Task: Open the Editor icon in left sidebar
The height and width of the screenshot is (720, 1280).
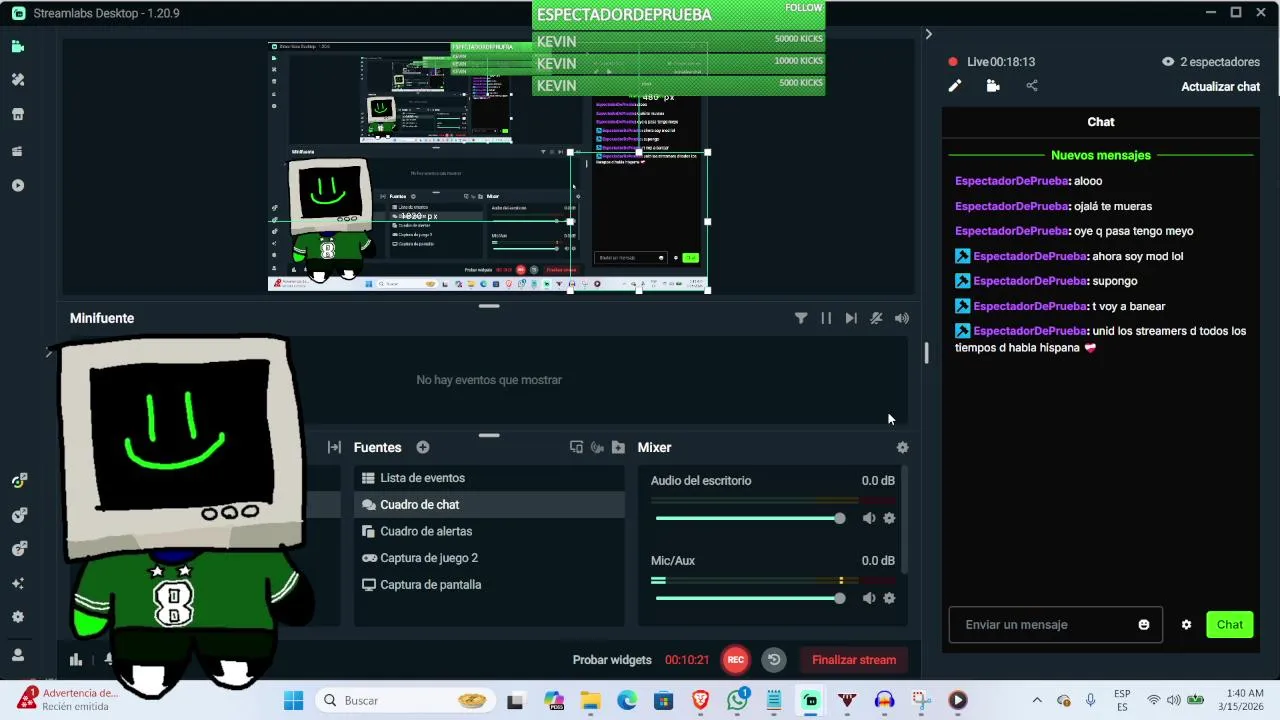Action: pyautogui.click(x=18, y=46)
